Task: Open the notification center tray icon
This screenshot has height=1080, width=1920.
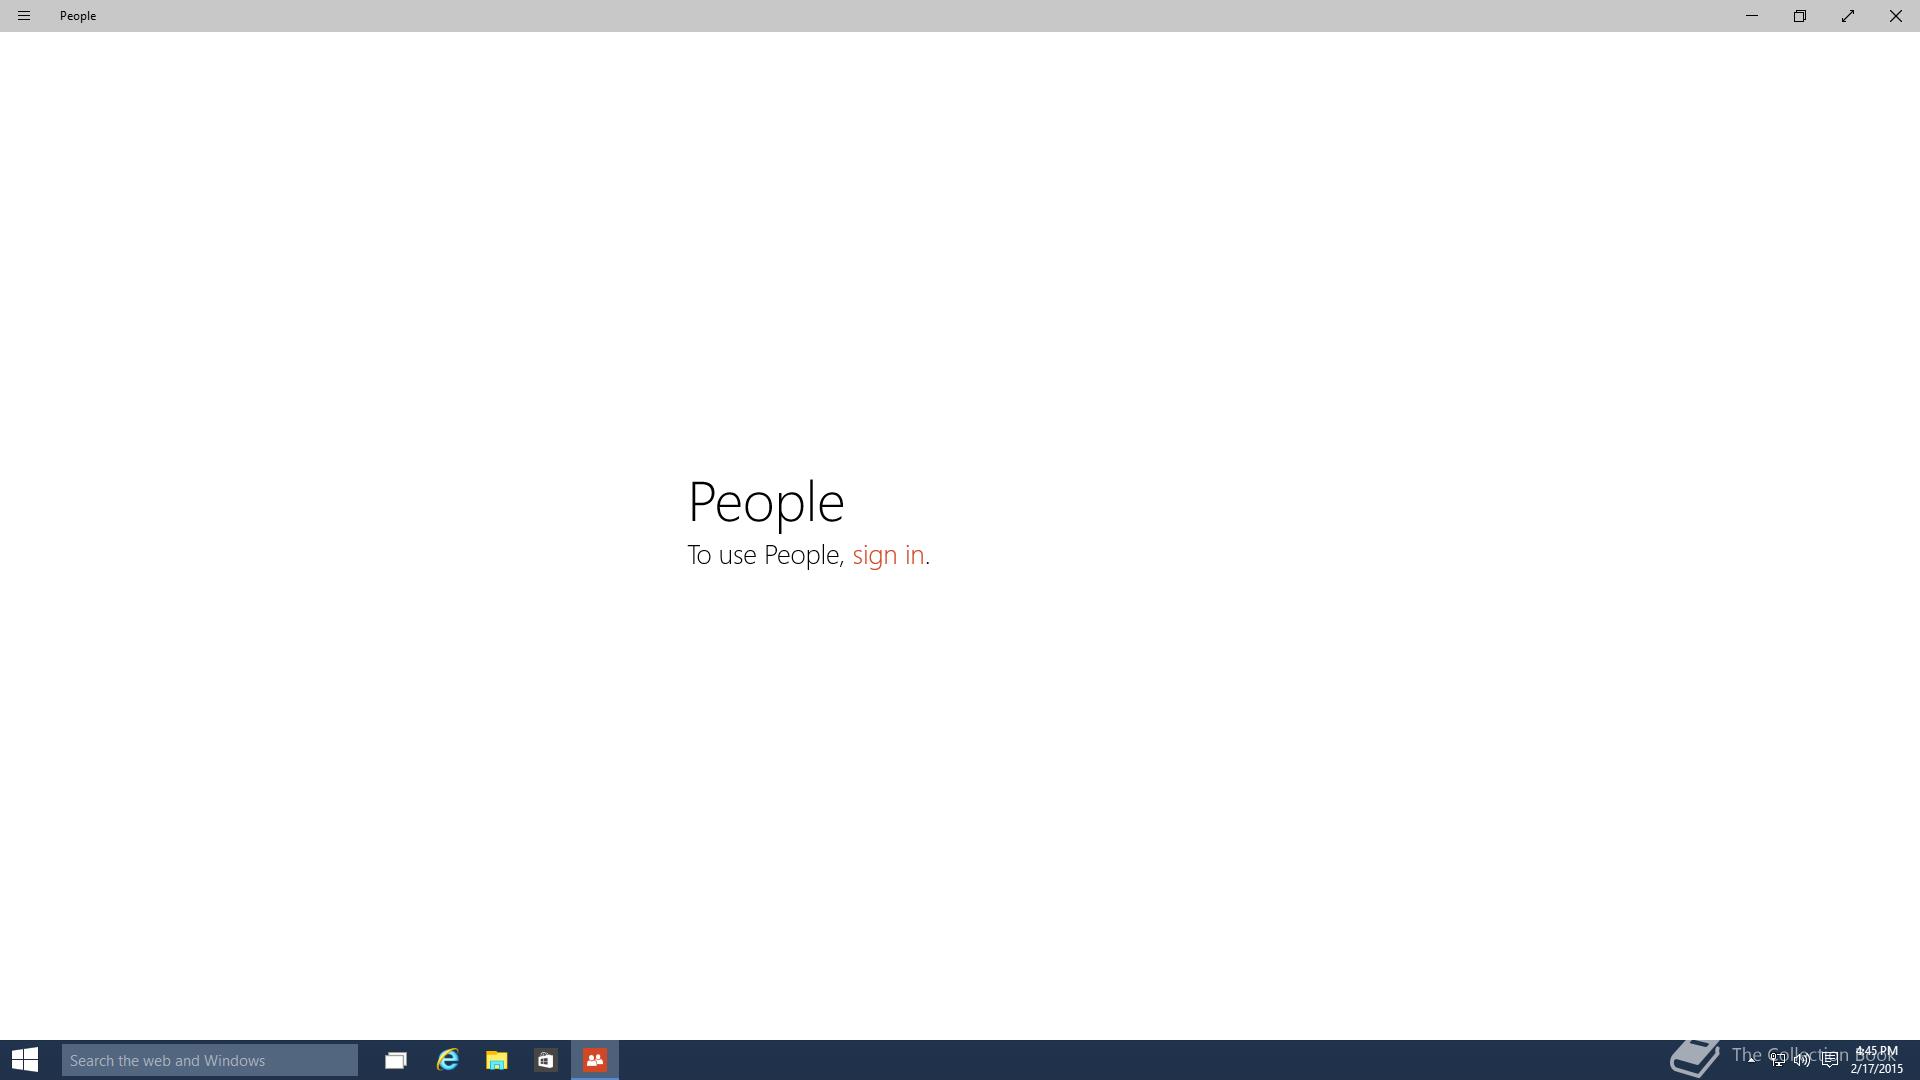Action: point(1829,1059)
